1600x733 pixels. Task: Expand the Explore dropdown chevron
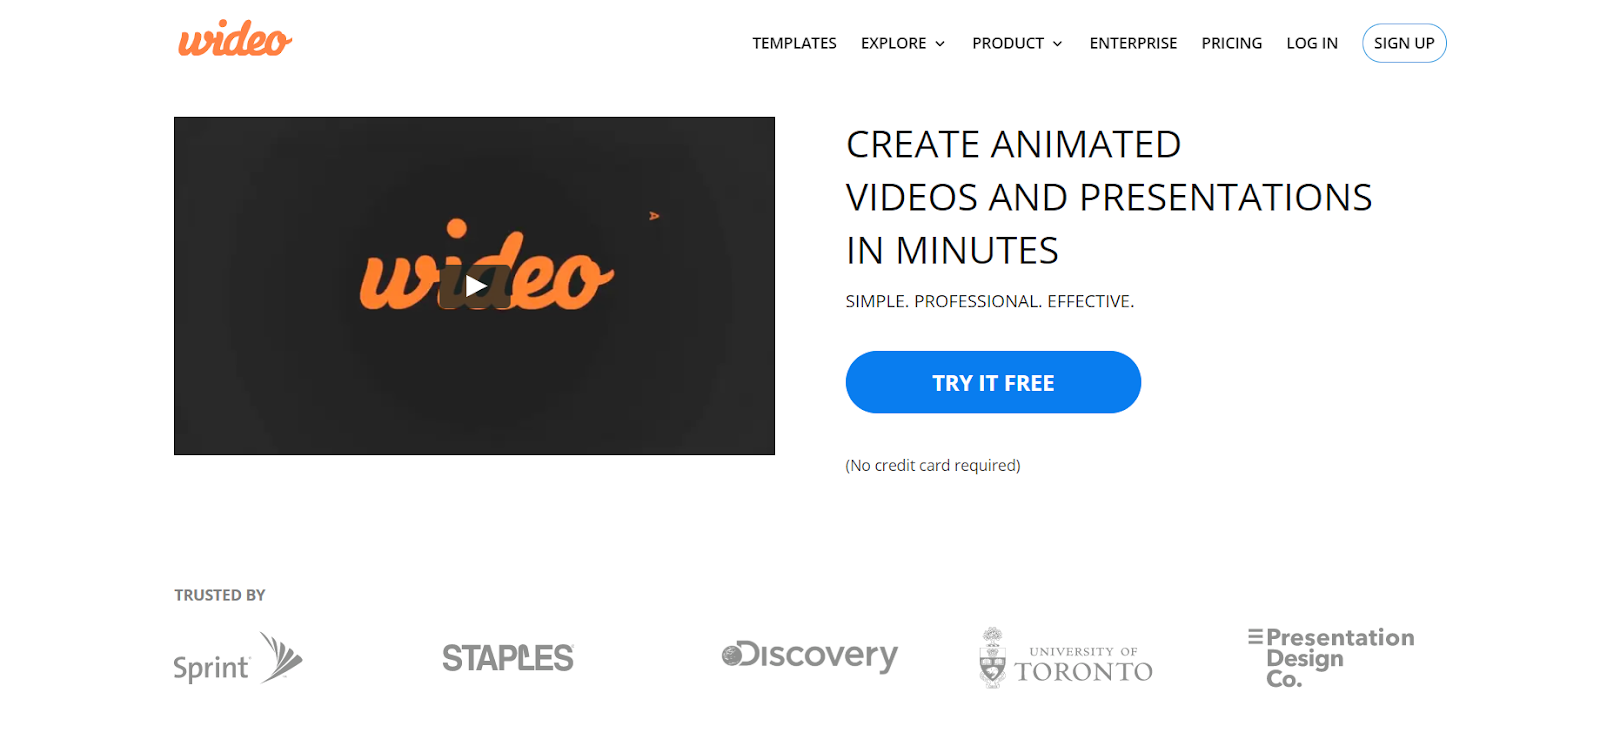click(940, 44)
